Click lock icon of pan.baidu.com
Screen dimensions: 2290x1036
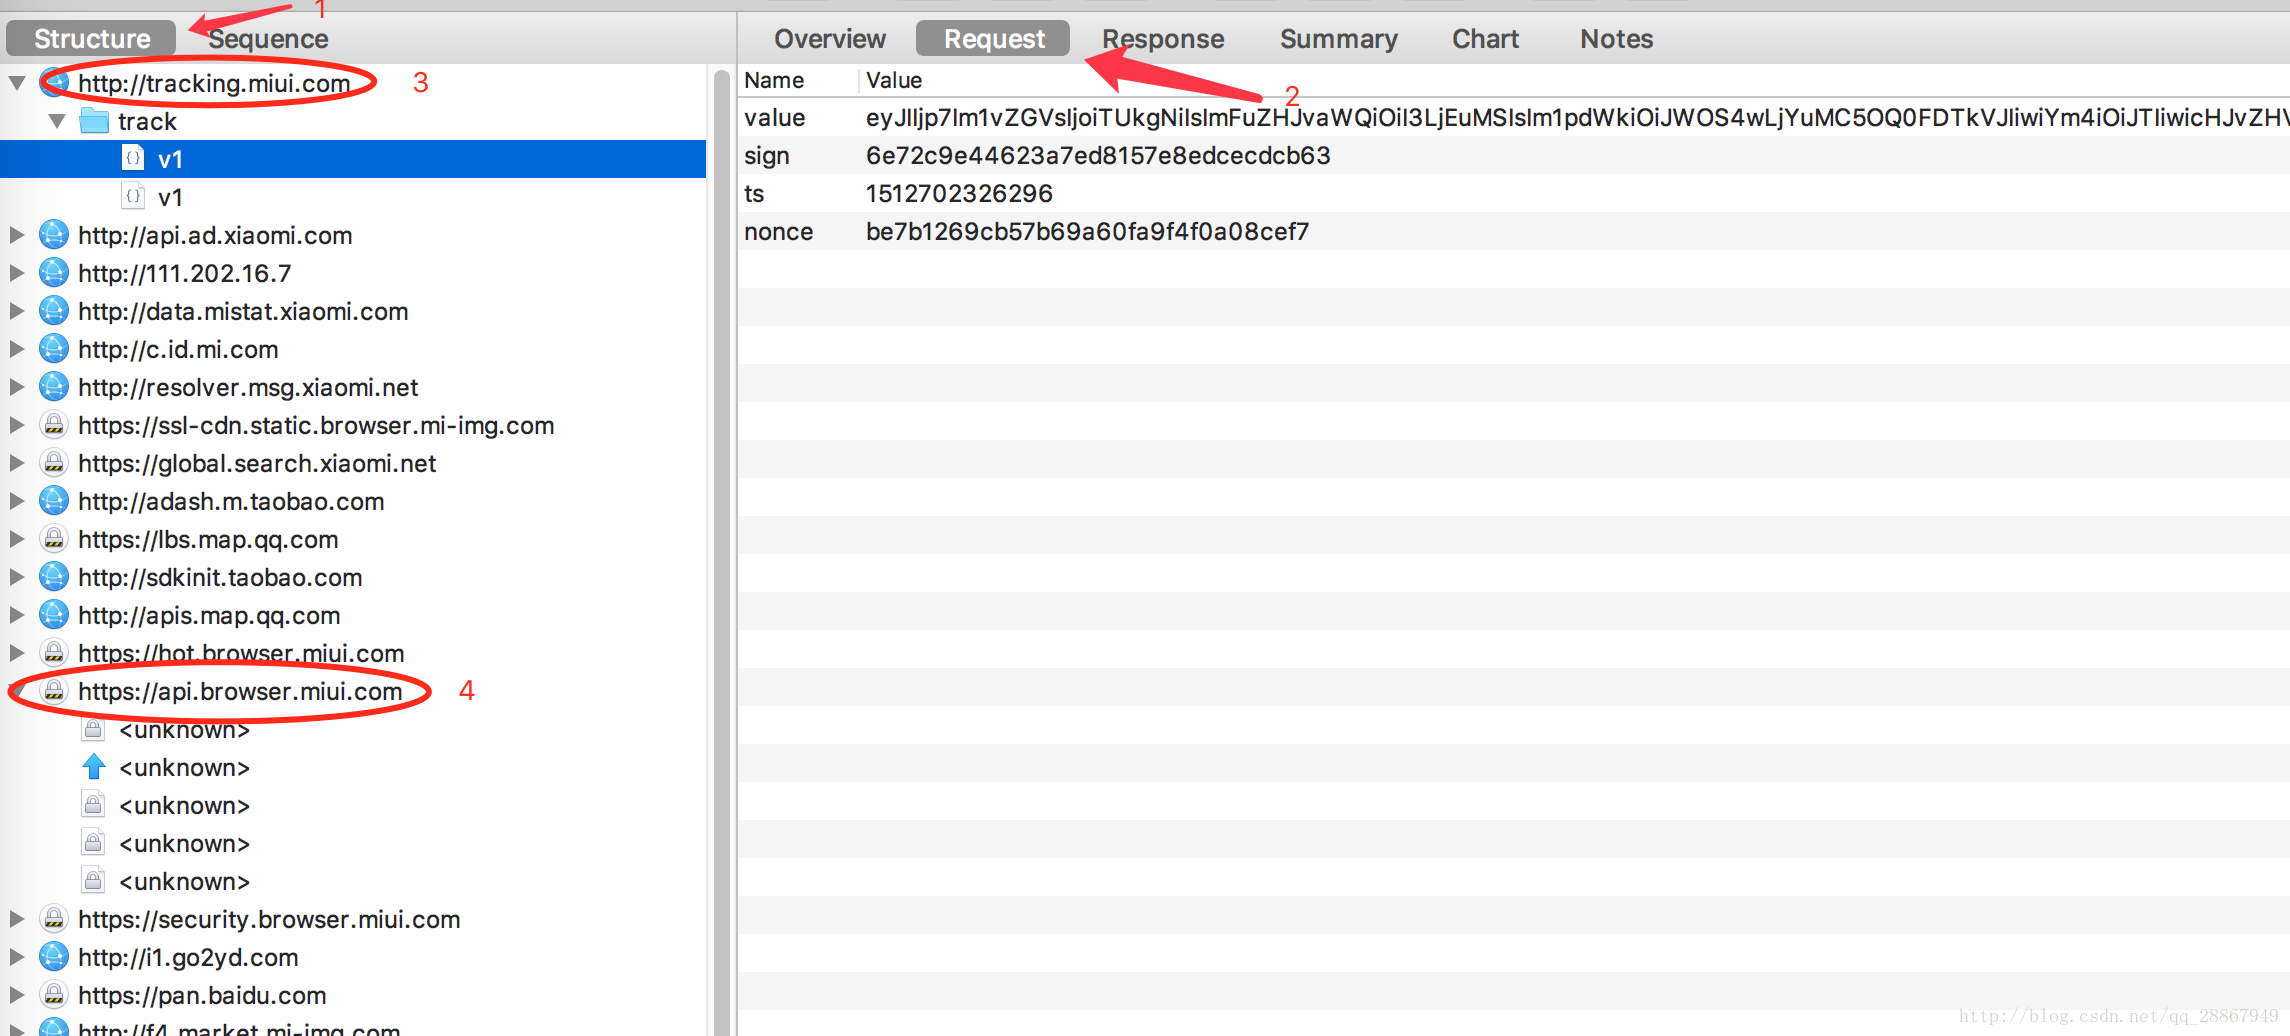coord(54,995)
